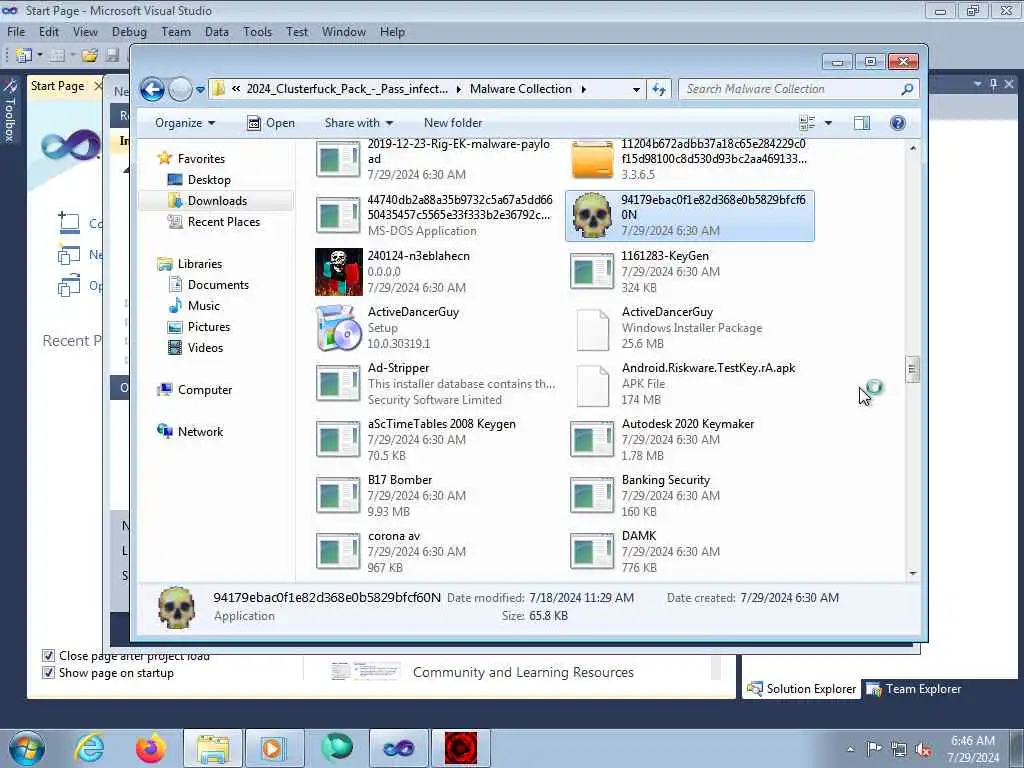Open Firefox from taskbar
1024x768 pixels.
pyautogui.click(x=150, y=748)
